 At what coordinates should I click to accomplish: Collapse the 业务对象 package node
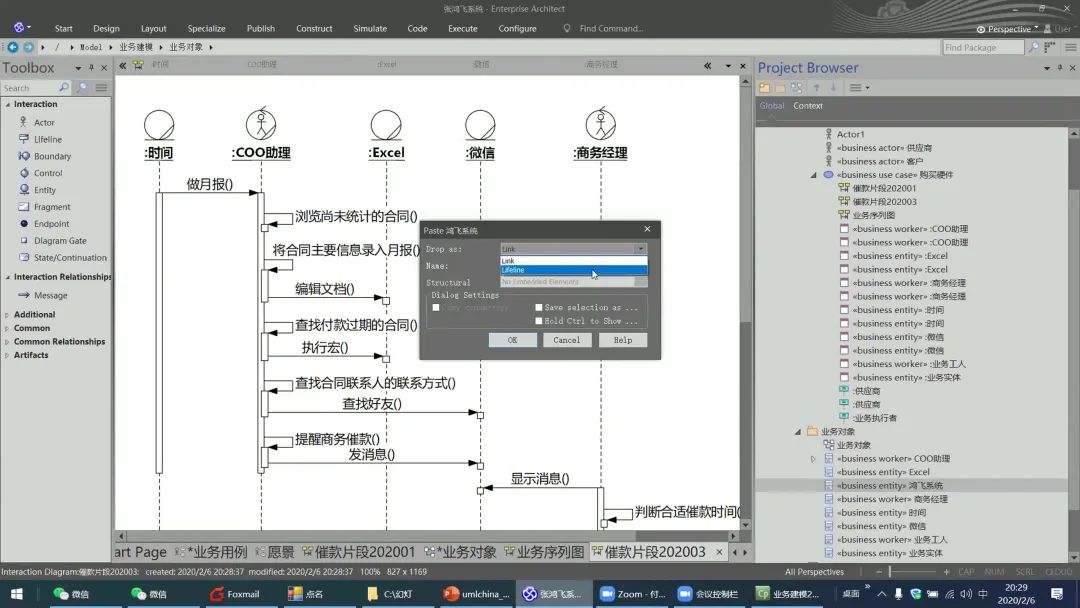(x=798, y=432)
